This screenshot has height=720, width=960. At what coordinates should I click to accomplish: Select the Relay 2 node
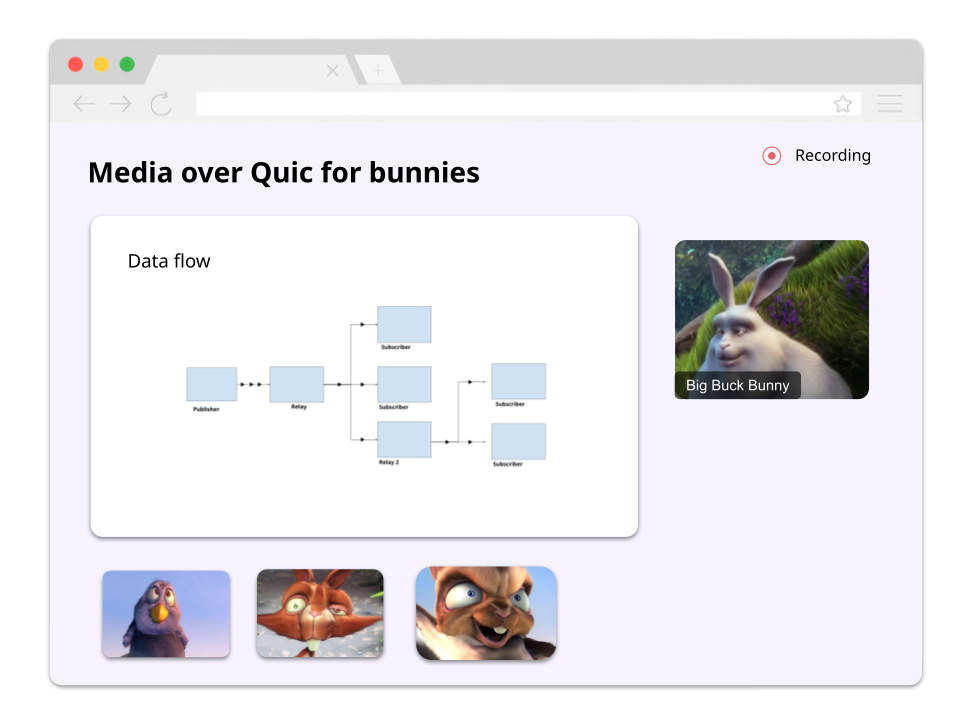point(404,440)
